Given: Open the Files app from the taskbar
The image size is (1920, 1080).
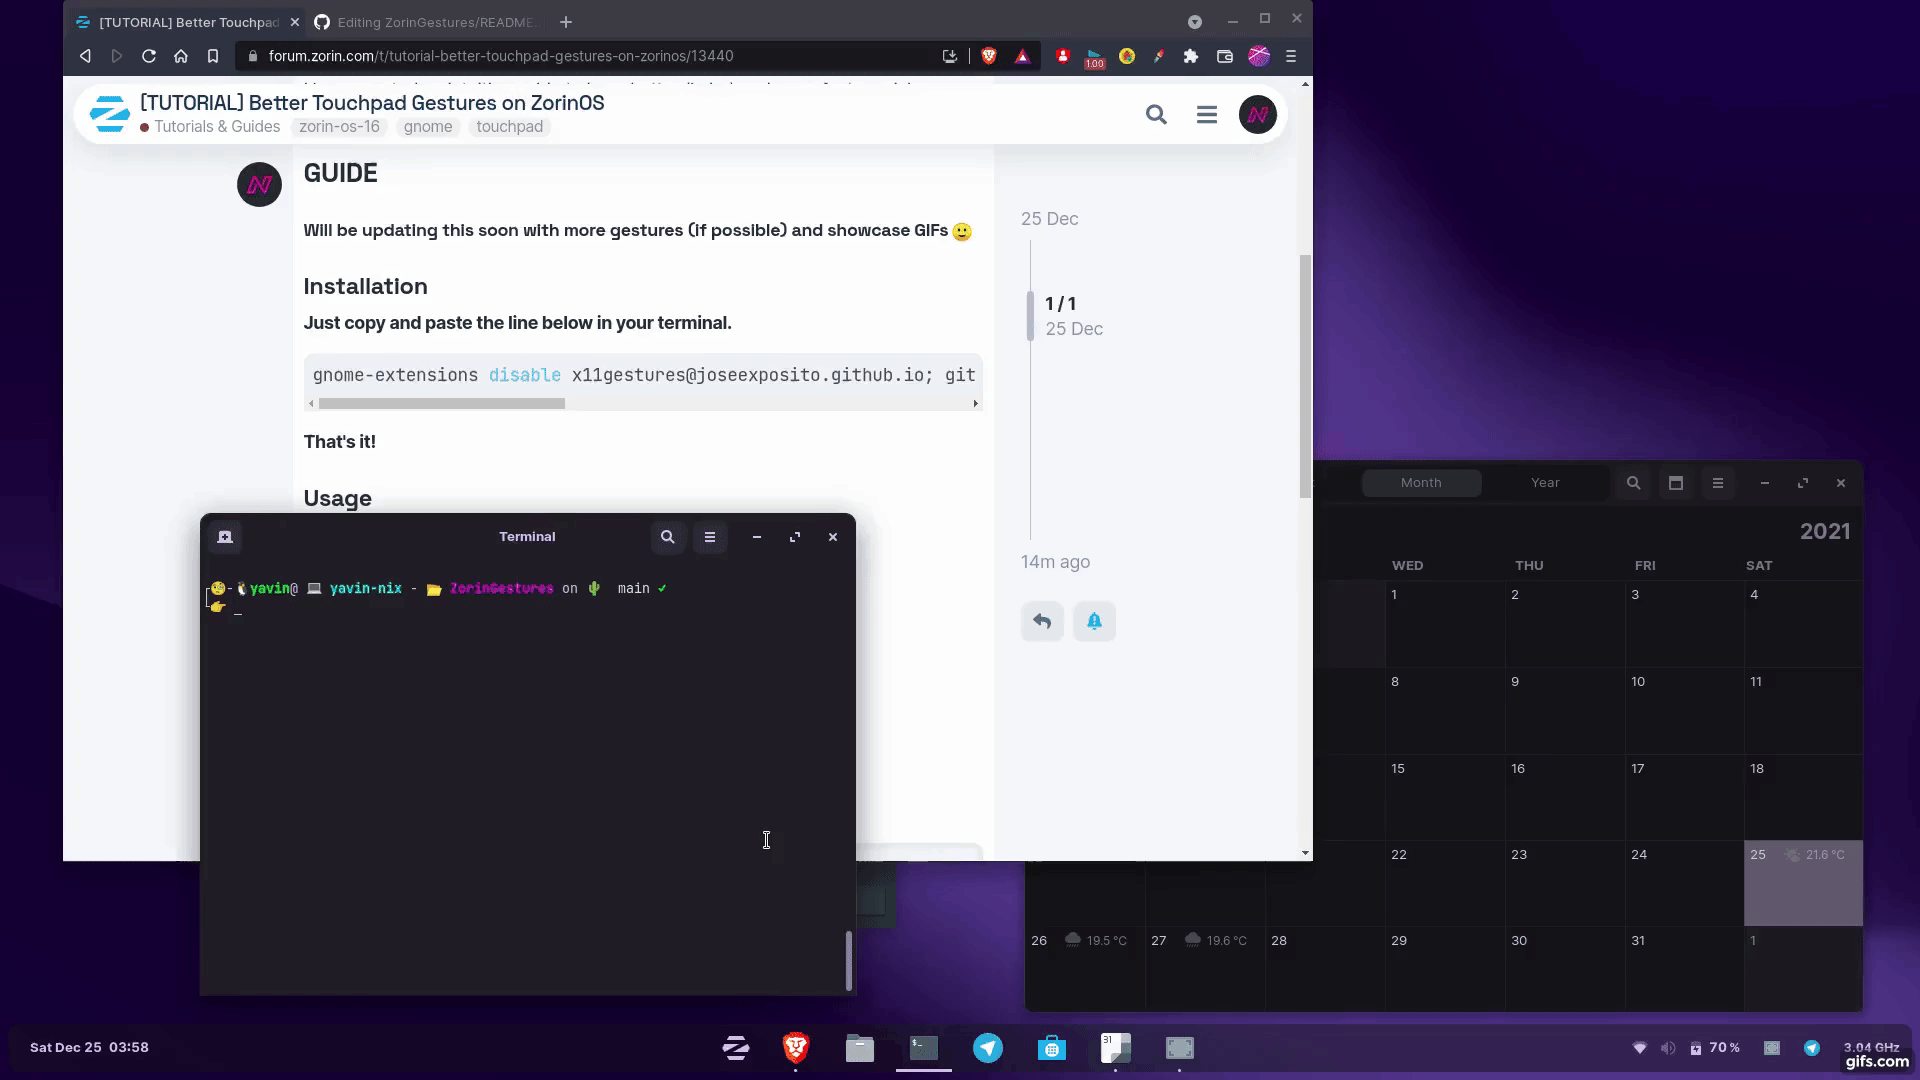Looking at the screenshot, I should (x=860, y=1048).
